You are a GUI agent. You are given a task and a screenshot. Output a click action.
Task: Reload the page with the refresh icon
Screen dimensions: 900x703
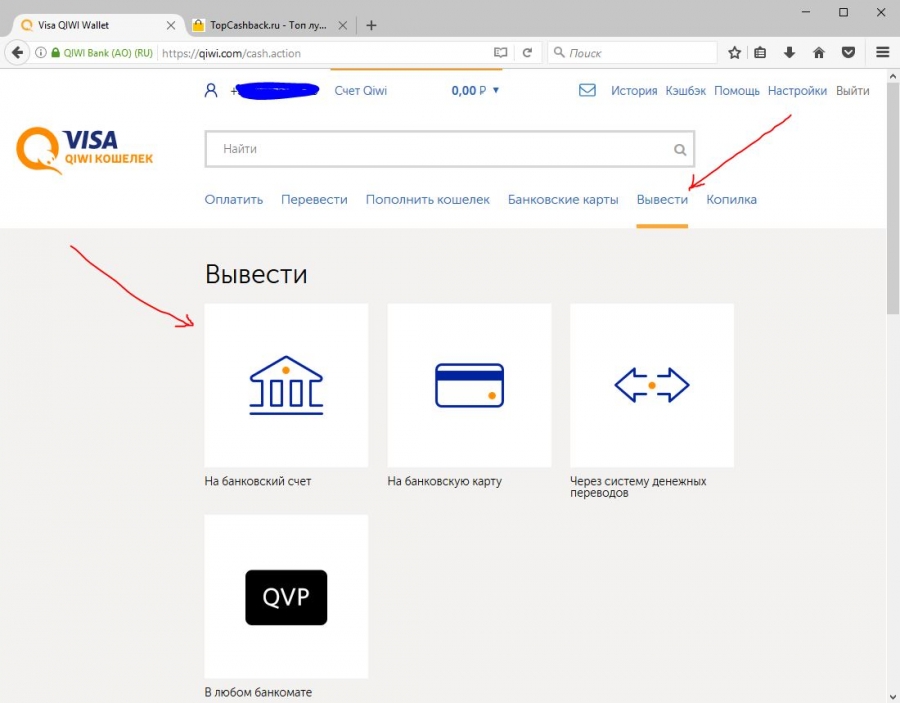(x=527, y=53)
